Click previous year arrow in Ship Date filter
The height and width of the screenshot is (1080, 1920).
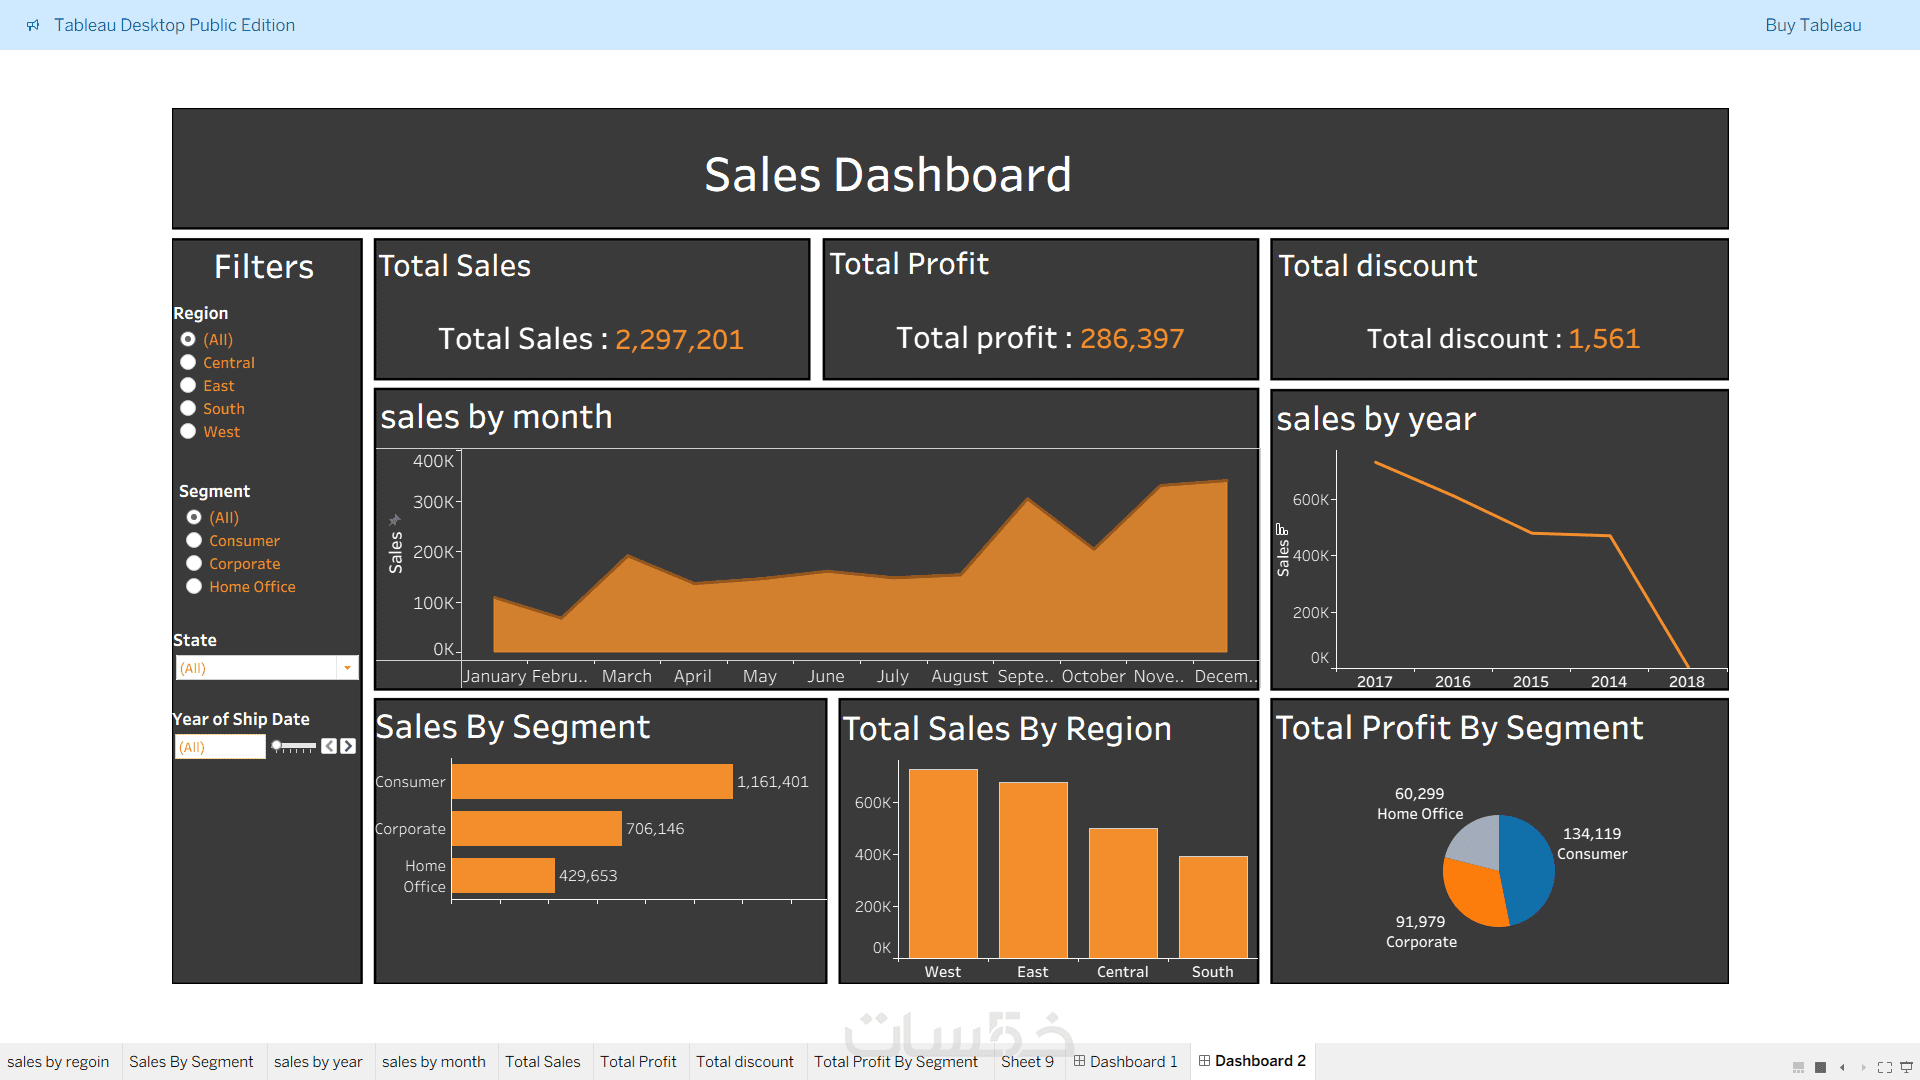(x=329, y=746)
